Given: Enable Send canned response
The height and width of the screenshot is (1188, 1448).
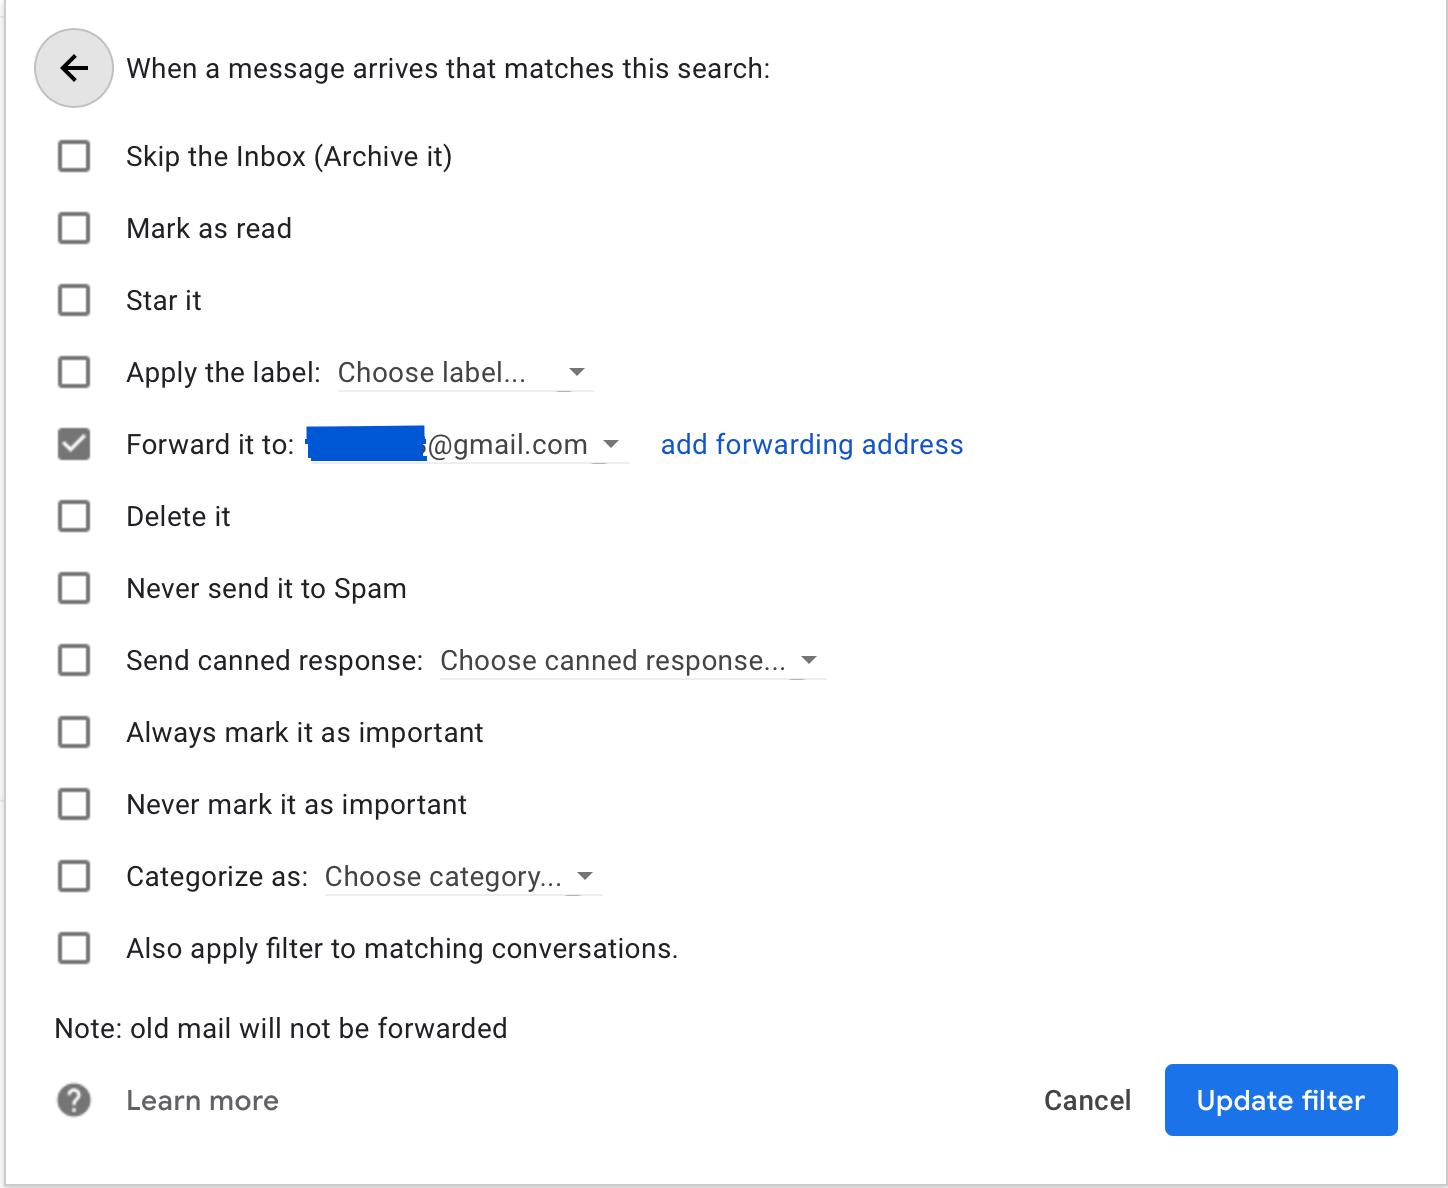Looking at the screenshot, I should click(x=73, y=660).
